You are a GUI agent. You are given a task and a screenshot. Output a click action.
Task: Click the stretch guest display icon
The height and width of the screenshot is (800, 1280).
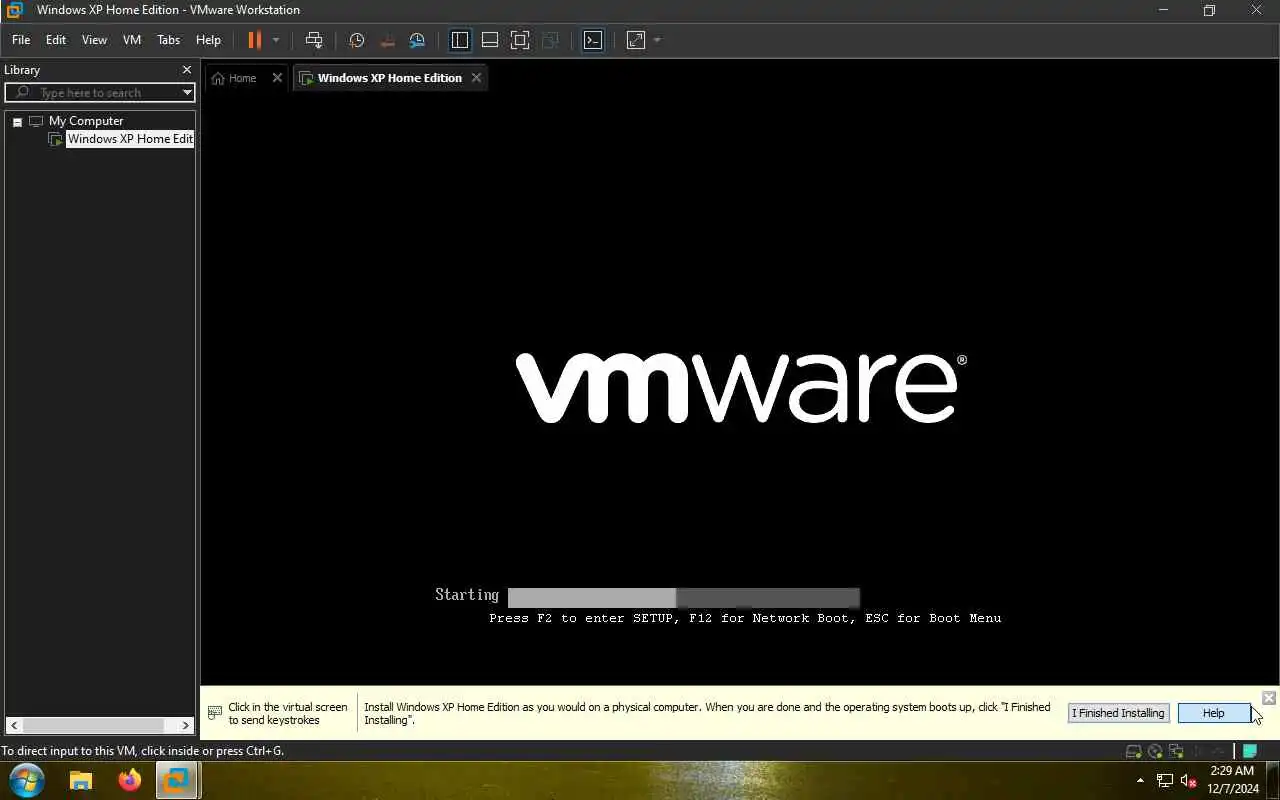point(636,40)
